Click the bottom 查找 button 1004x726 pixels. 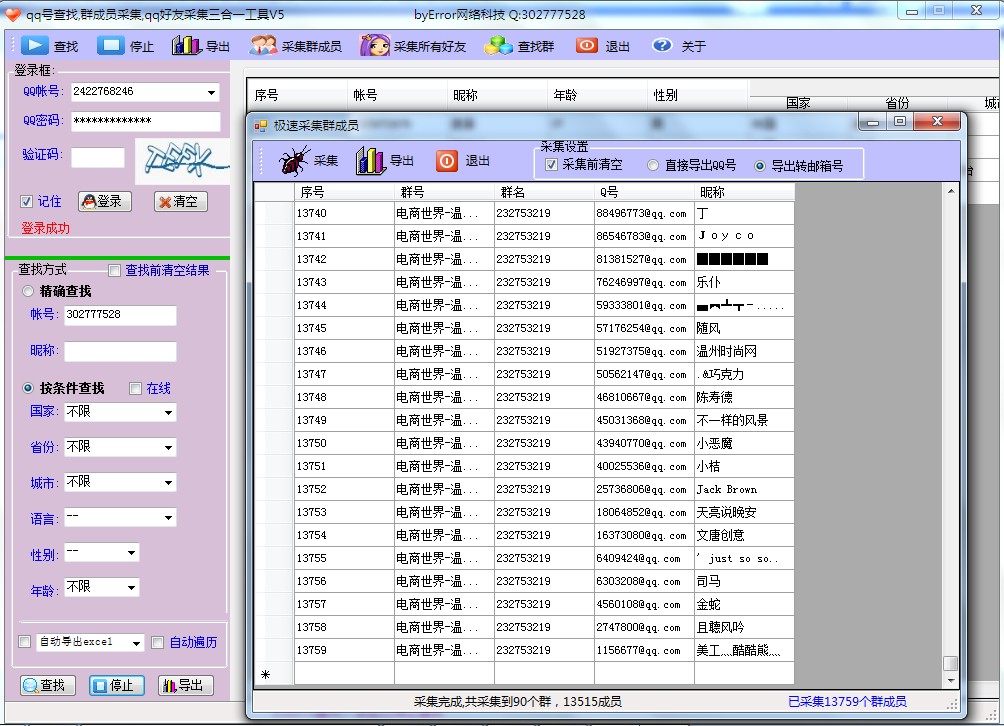(47, 685)
